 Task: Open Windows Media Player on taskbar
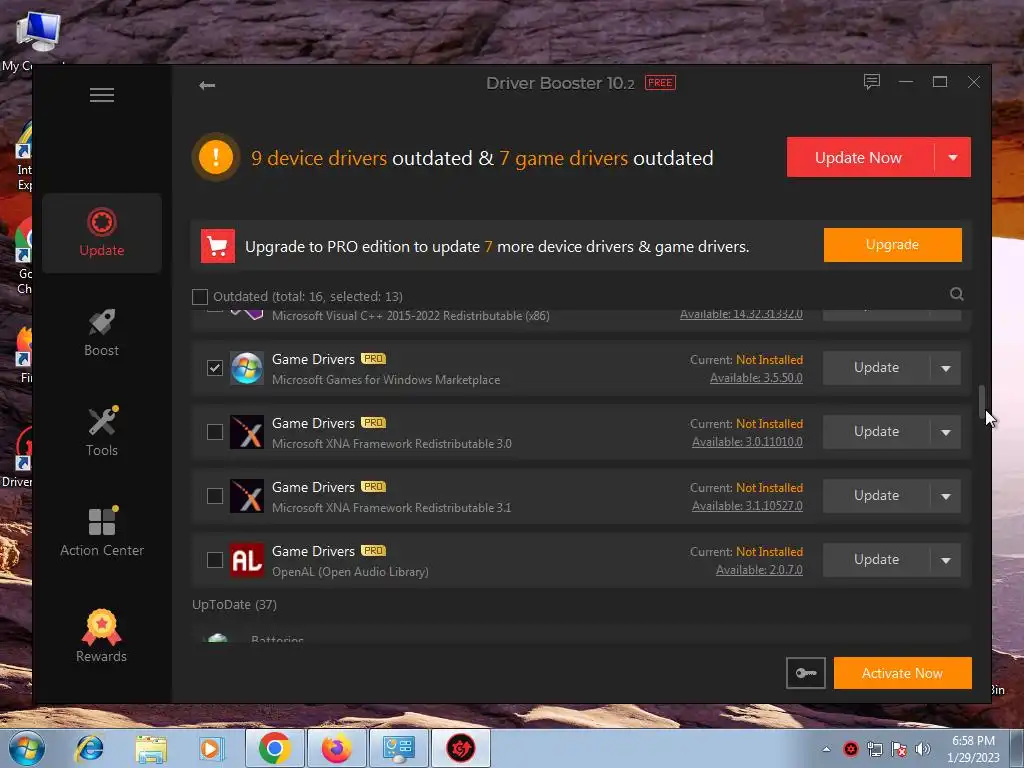coord(212,748)
